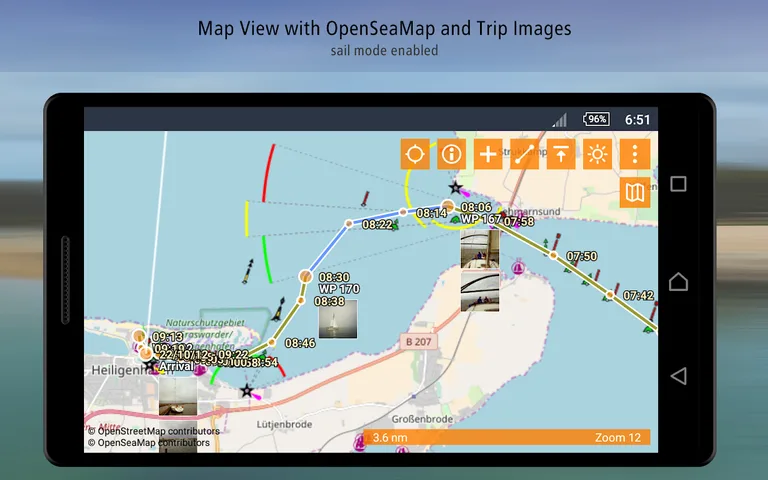
Task: Open the three-dot overflow menu
Action: pos(635,154)
